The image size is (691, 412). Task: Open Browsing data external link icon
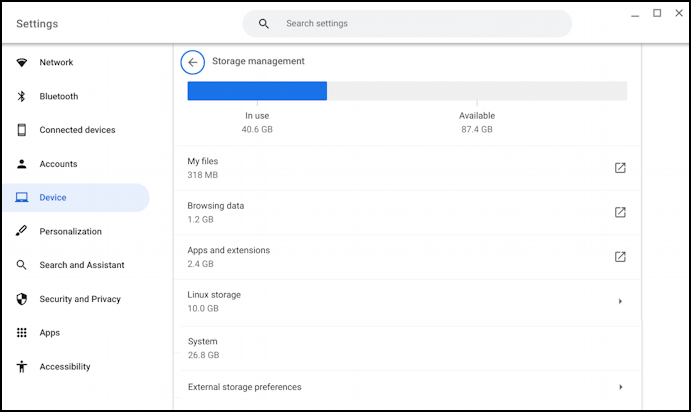pyautogui.click(x=620, y=212)
